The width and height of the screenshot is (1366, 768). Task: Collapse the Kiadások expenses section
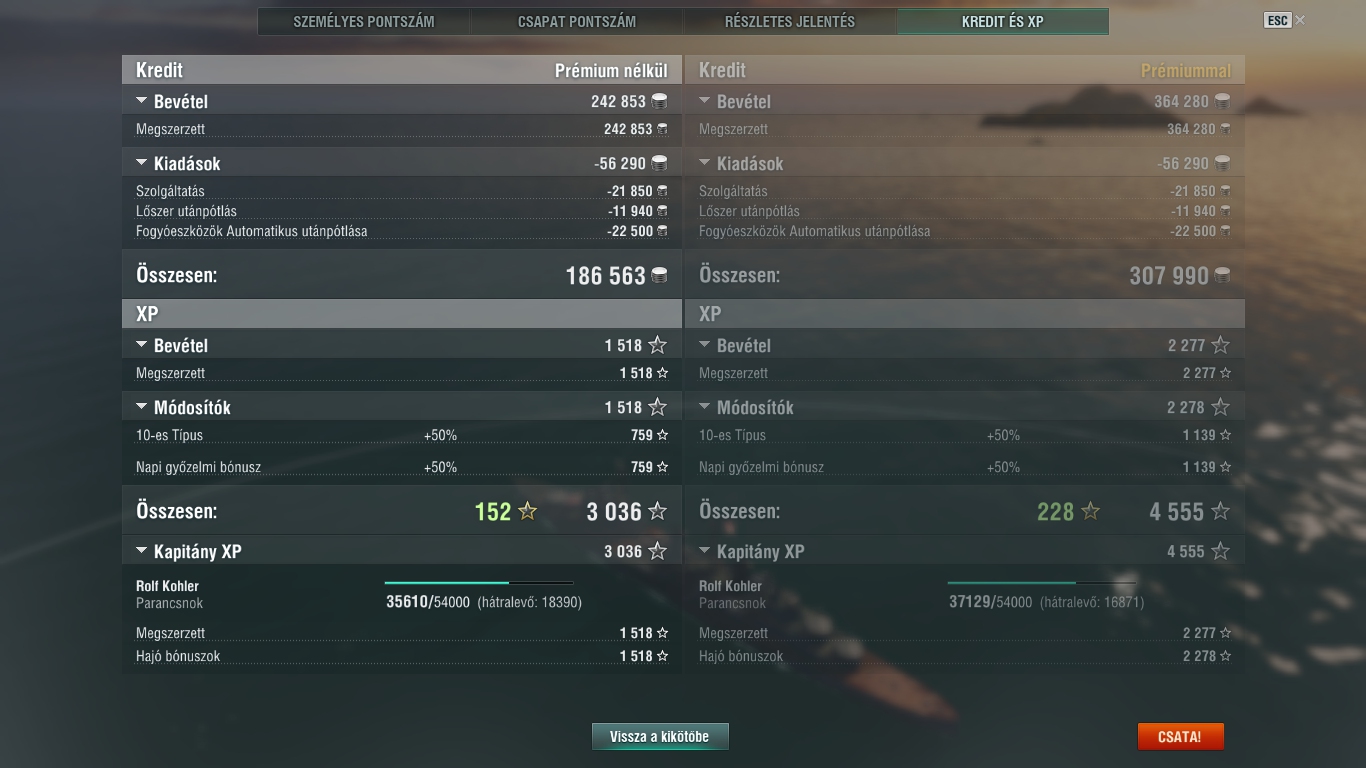click(x=141, y=163)
